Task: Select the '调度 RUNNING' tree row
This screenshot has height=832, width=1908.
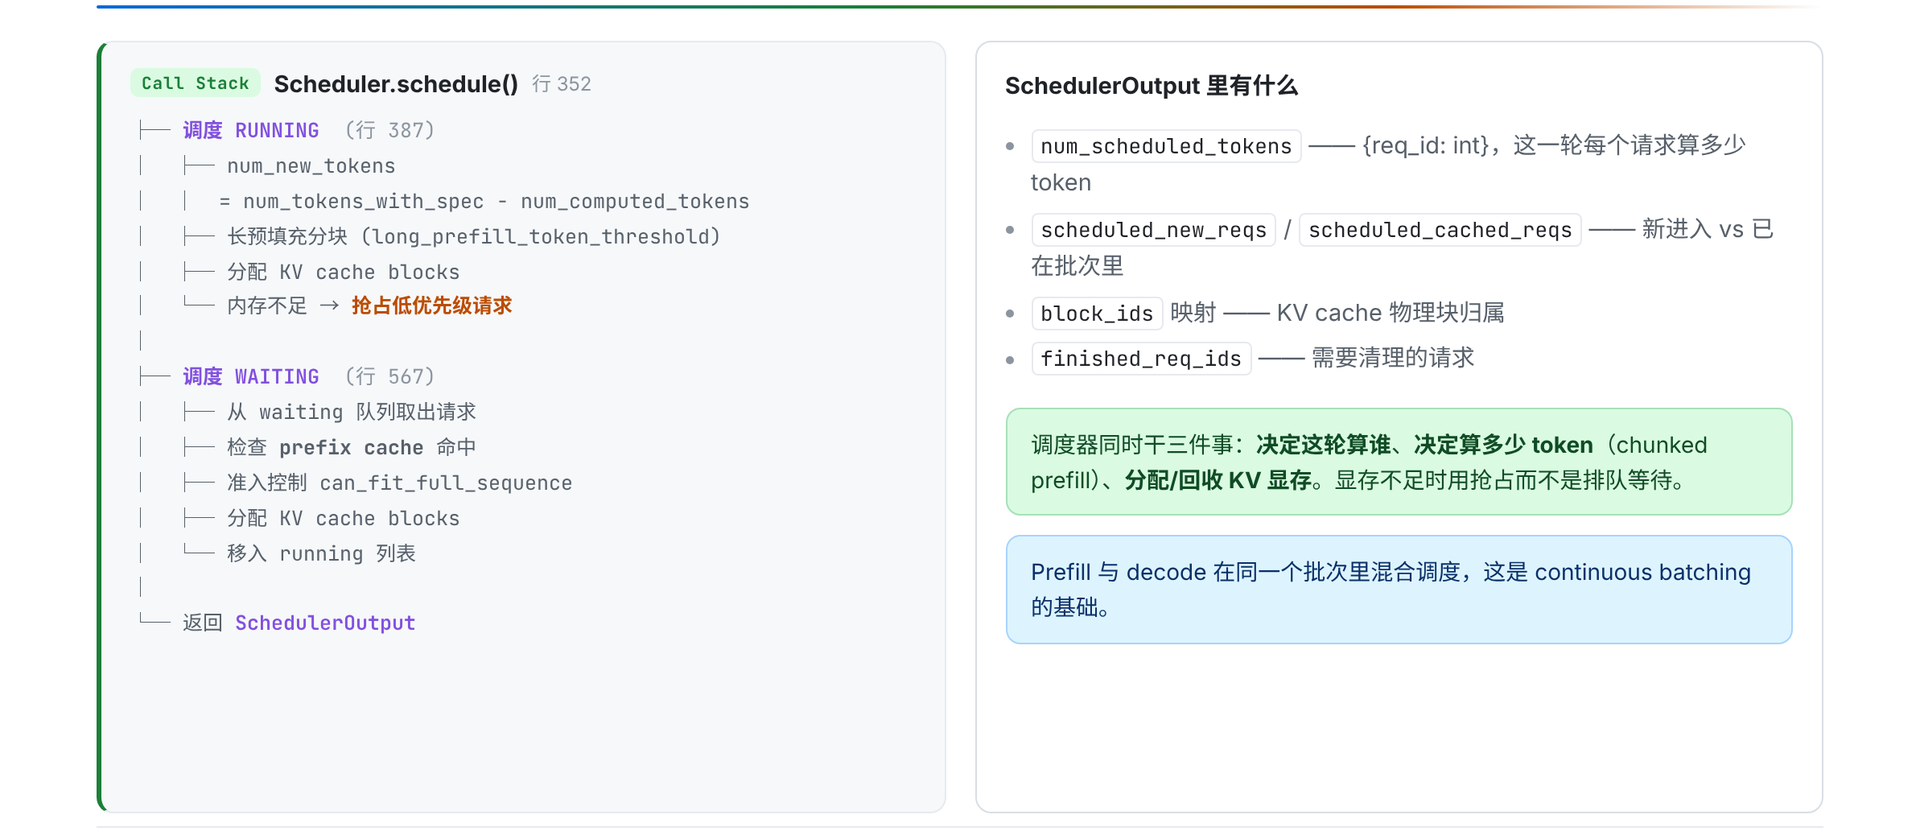Action: 251,130
